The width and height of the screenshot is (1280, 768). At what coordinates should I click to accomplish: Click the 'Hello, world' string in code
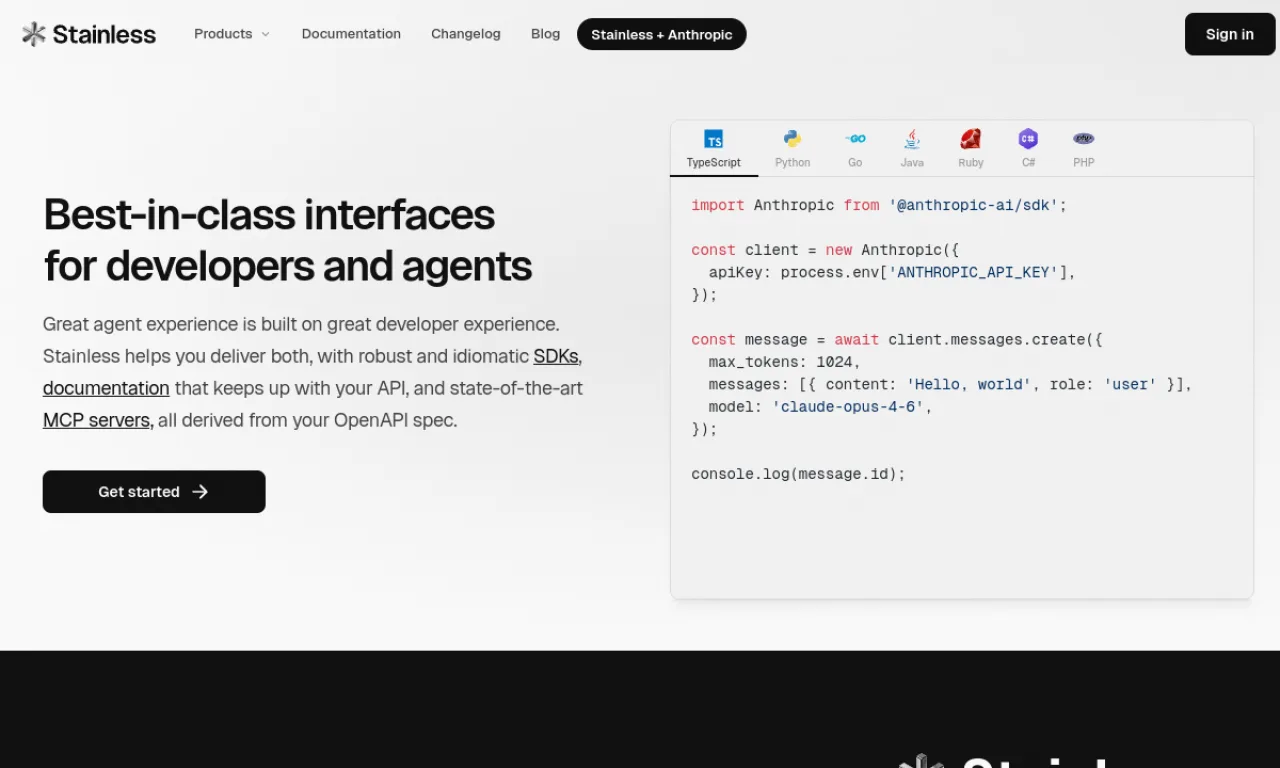(969, 384)
